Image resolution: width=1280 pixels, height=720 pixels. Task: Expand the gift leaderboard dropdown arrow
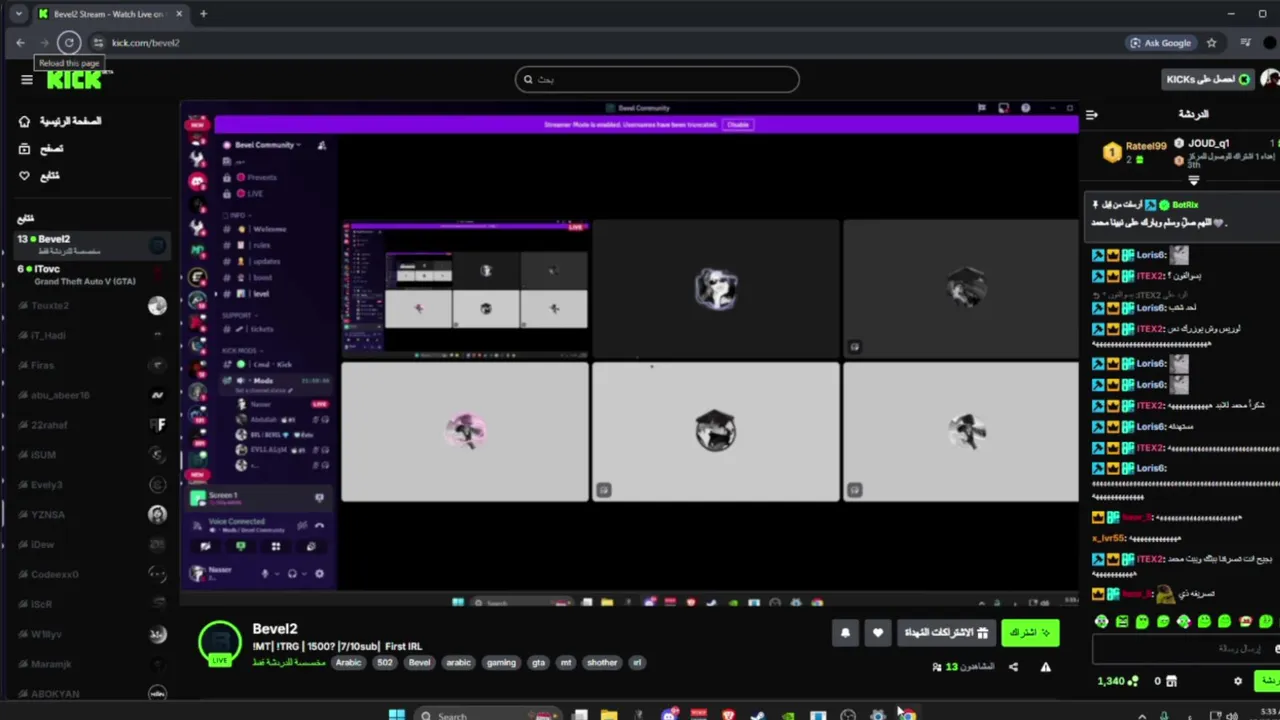pyautogui.click(x=1193, y=181)
